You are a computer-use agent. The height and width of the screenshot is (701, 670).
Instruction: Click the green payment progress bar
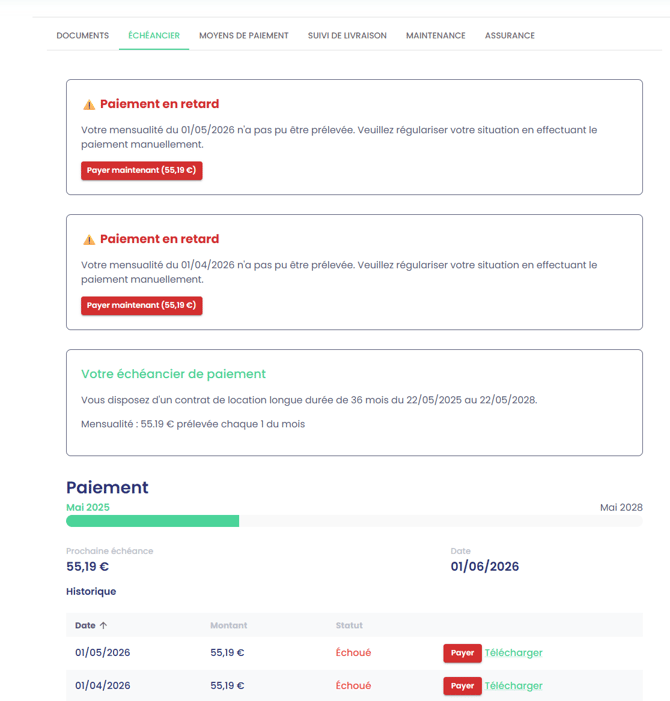(x=152, y=521)
